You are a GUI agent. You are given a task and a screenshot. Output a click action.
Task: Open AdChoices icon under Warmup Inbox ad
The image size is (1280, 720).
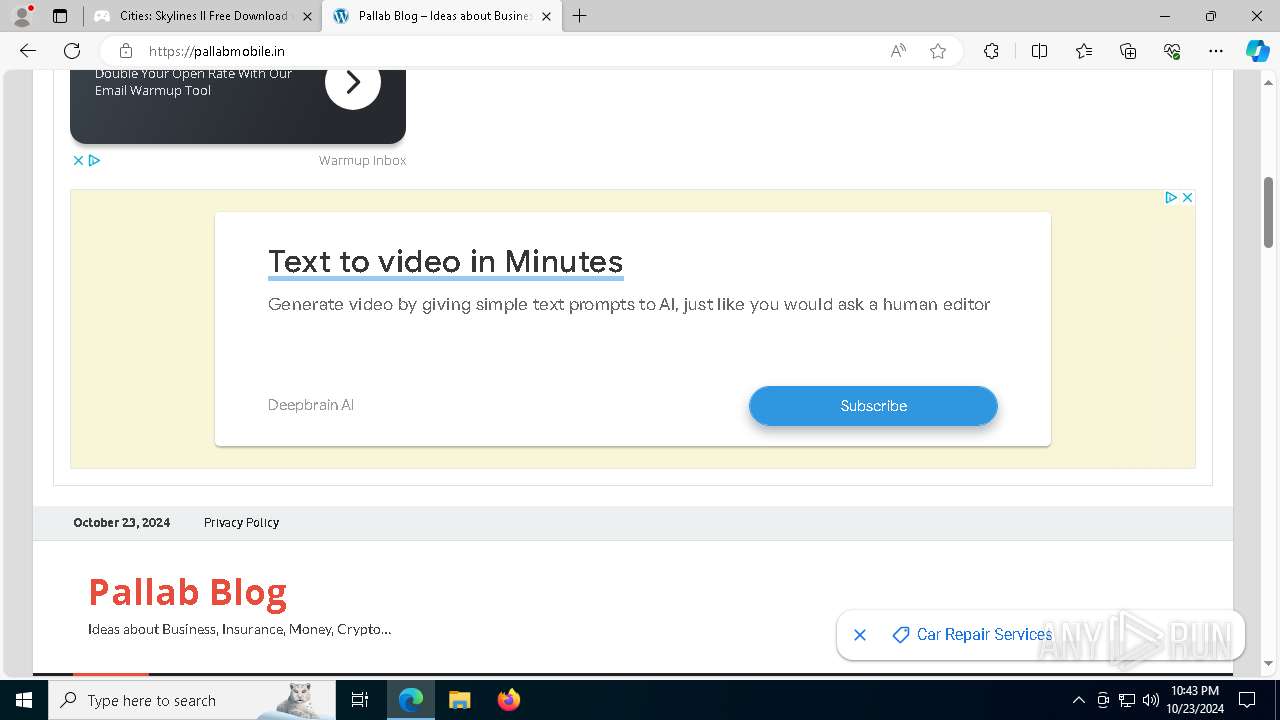pyautogui.click(x=94, y=160)
